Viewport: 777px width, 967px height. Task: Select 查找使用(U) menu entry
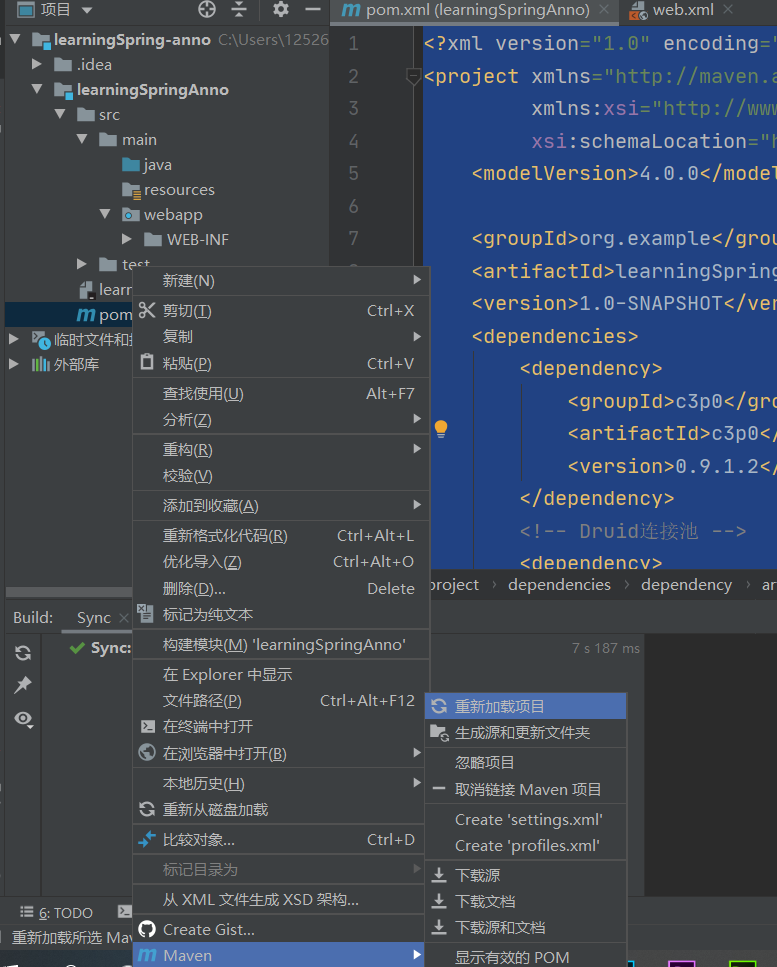[281, 393]
